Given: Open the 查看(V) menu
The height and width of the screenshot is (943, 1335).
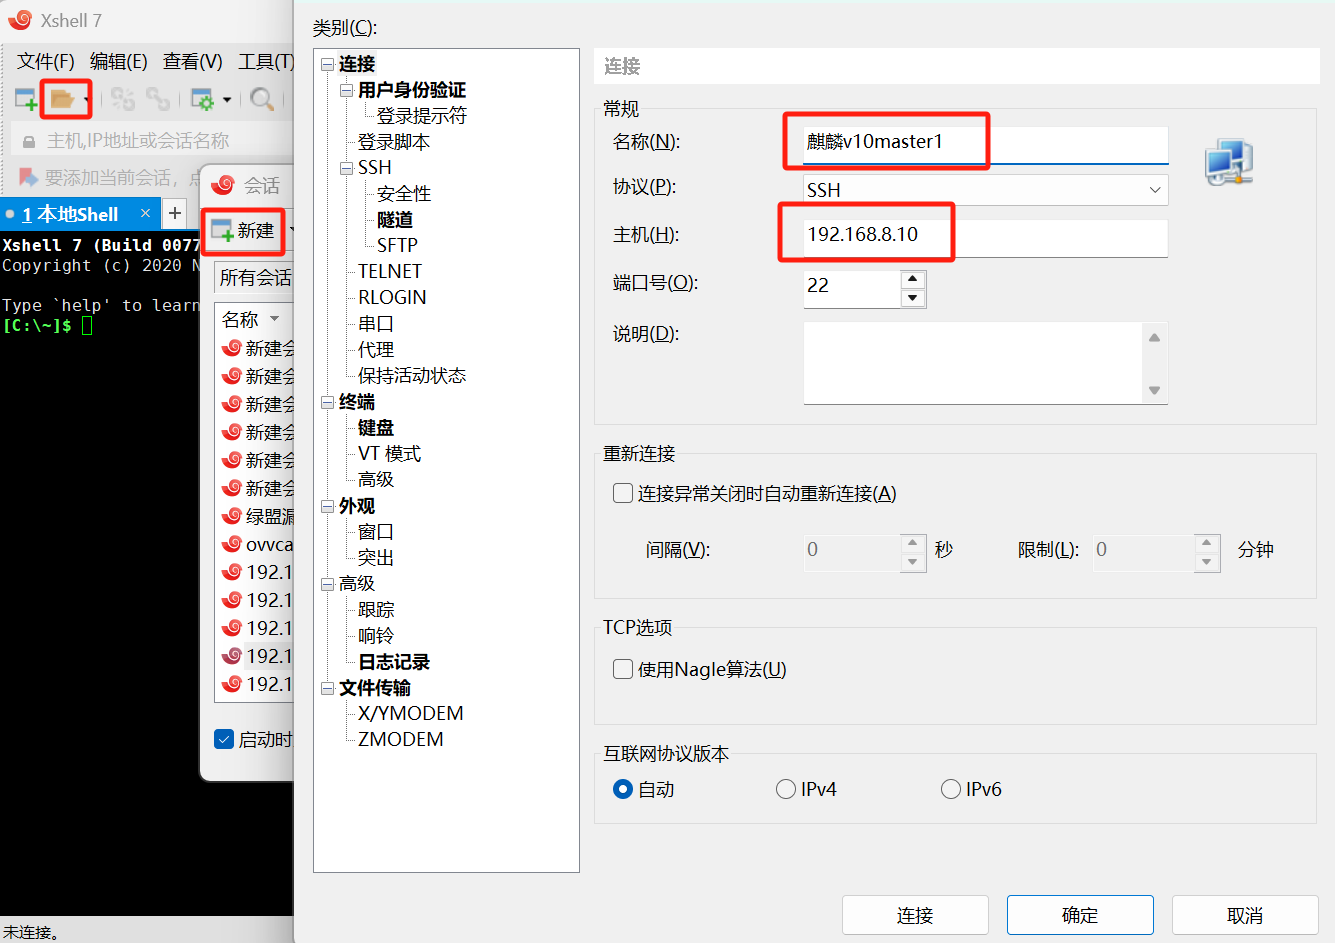Looking at the screenshot, I should [193, 62].
